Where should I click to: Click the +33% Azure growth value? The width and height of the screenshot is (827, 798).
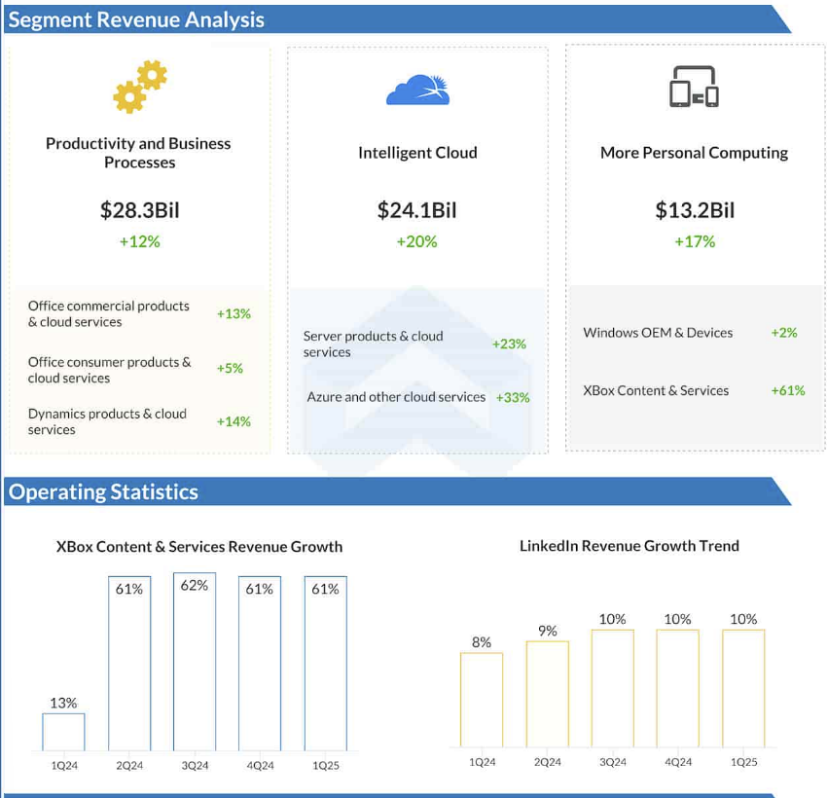(513, 398)
